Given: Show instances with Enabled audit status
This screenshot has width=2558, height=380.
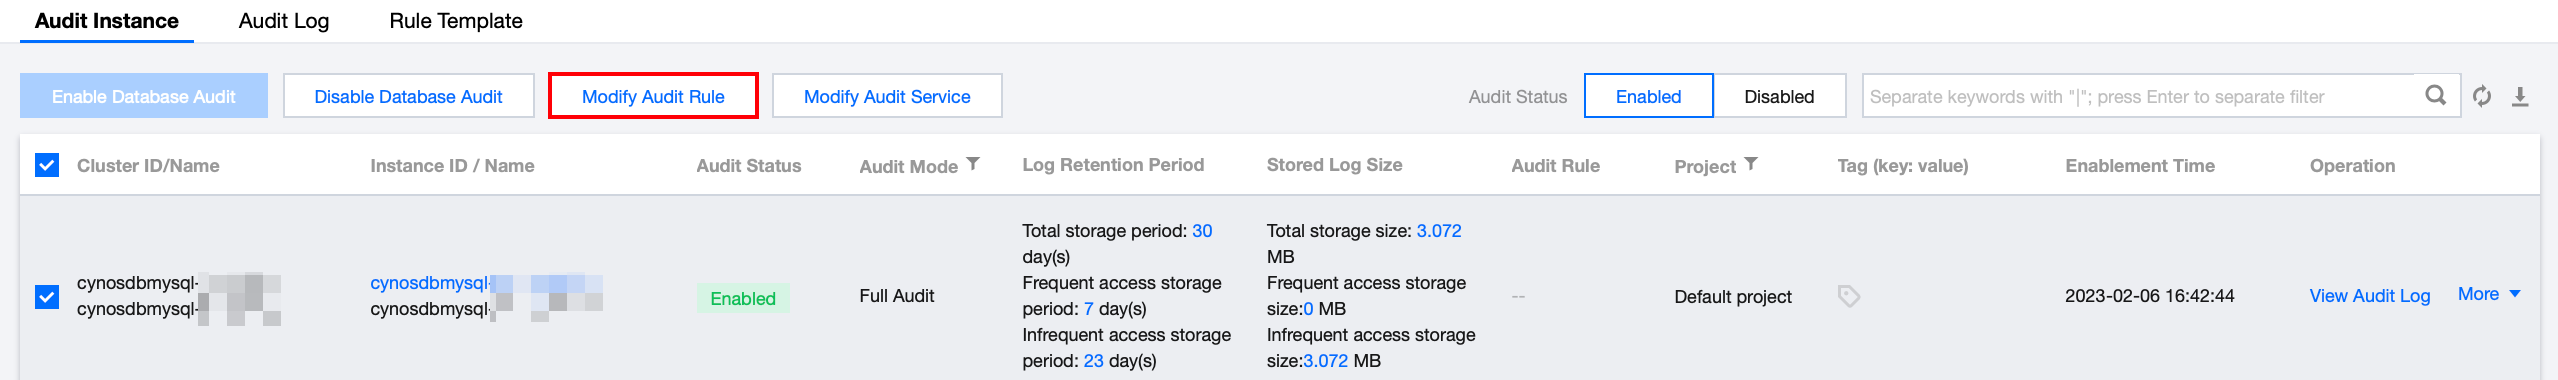Looking at the screenshot, I should click(1648, 96).
